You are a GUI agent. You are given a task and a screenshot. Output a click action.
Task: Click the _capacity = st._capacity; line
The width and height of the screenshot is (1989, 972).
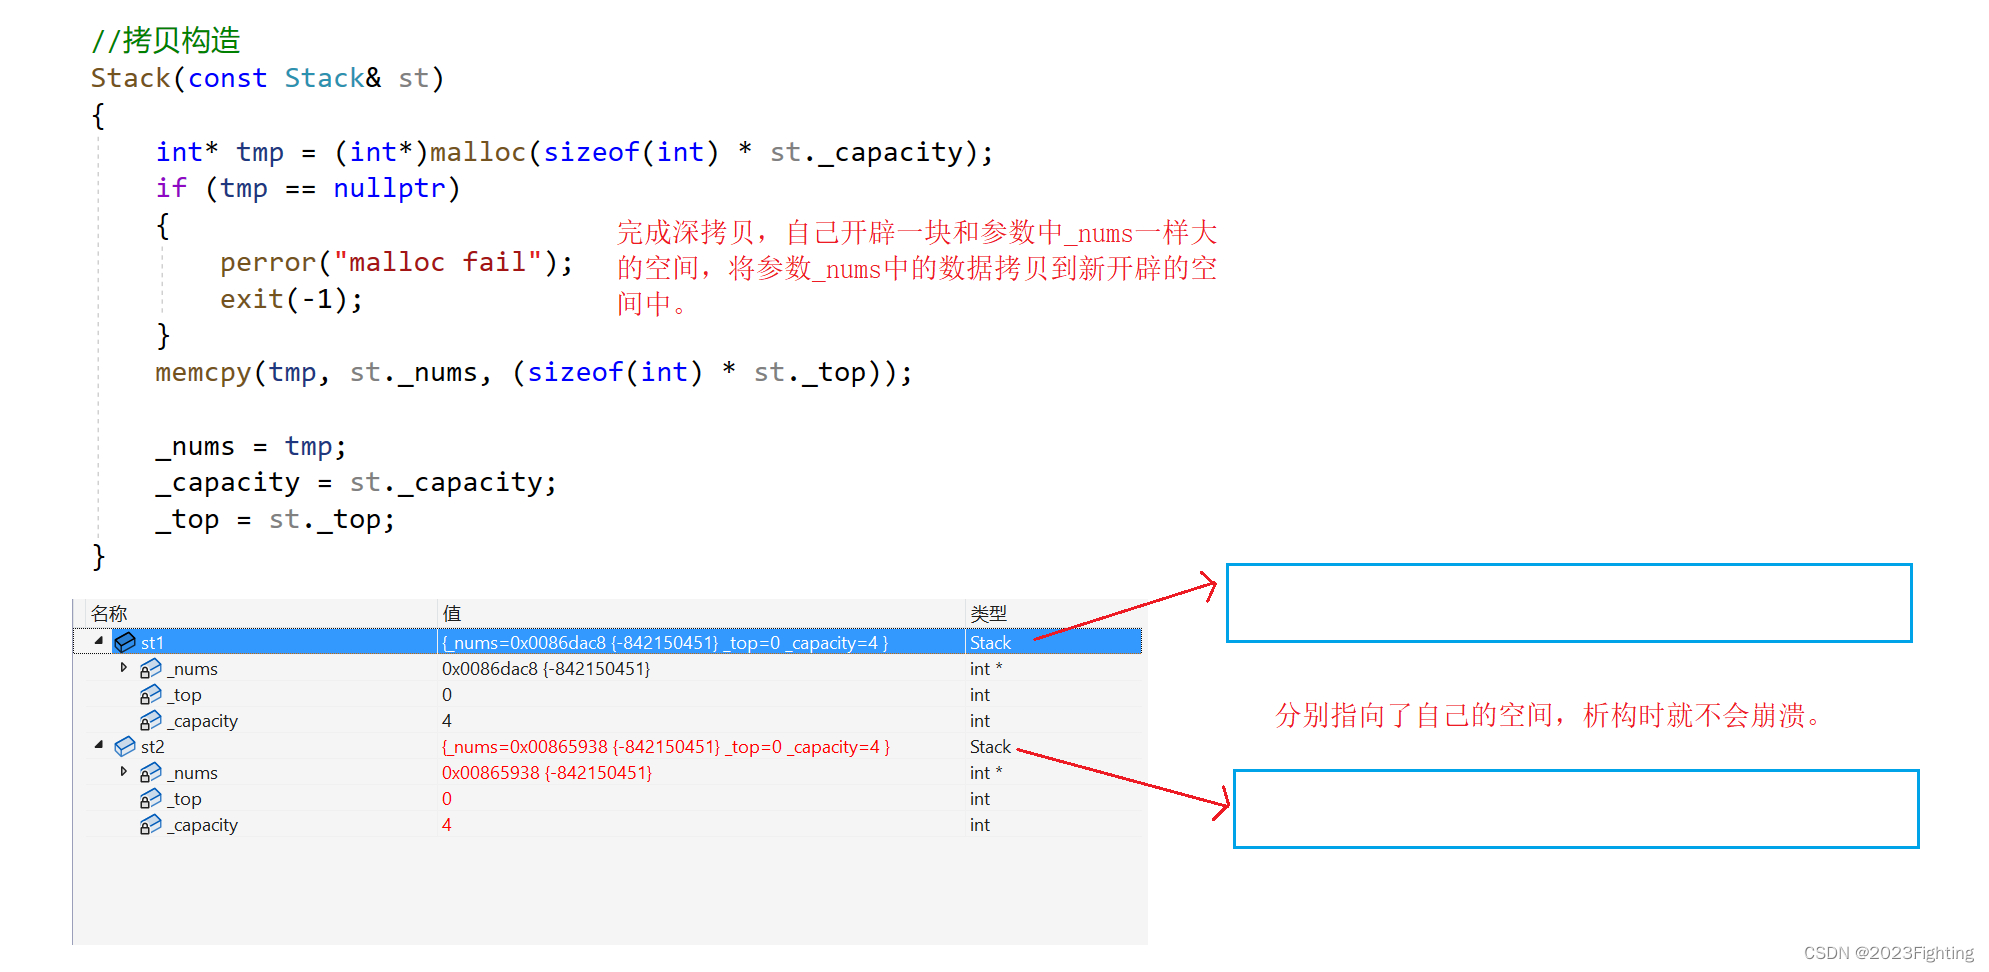pyautogui.click(x=356, y=483)
